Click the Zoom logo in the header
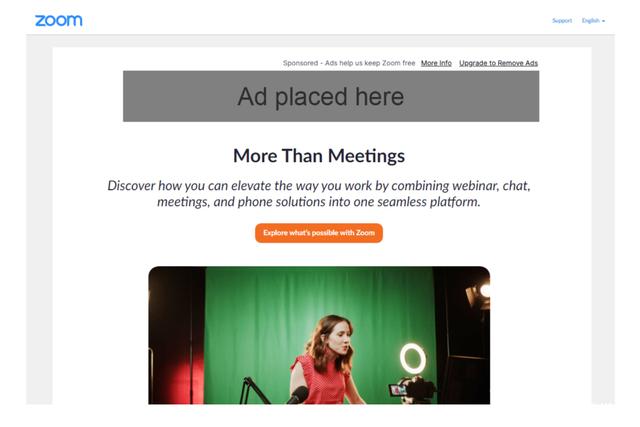 (58, 20)
